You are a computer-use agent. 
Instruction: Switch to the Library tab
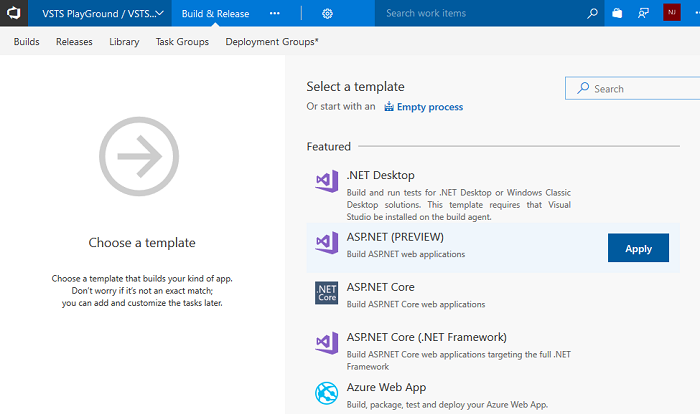(x=124, y=42)
